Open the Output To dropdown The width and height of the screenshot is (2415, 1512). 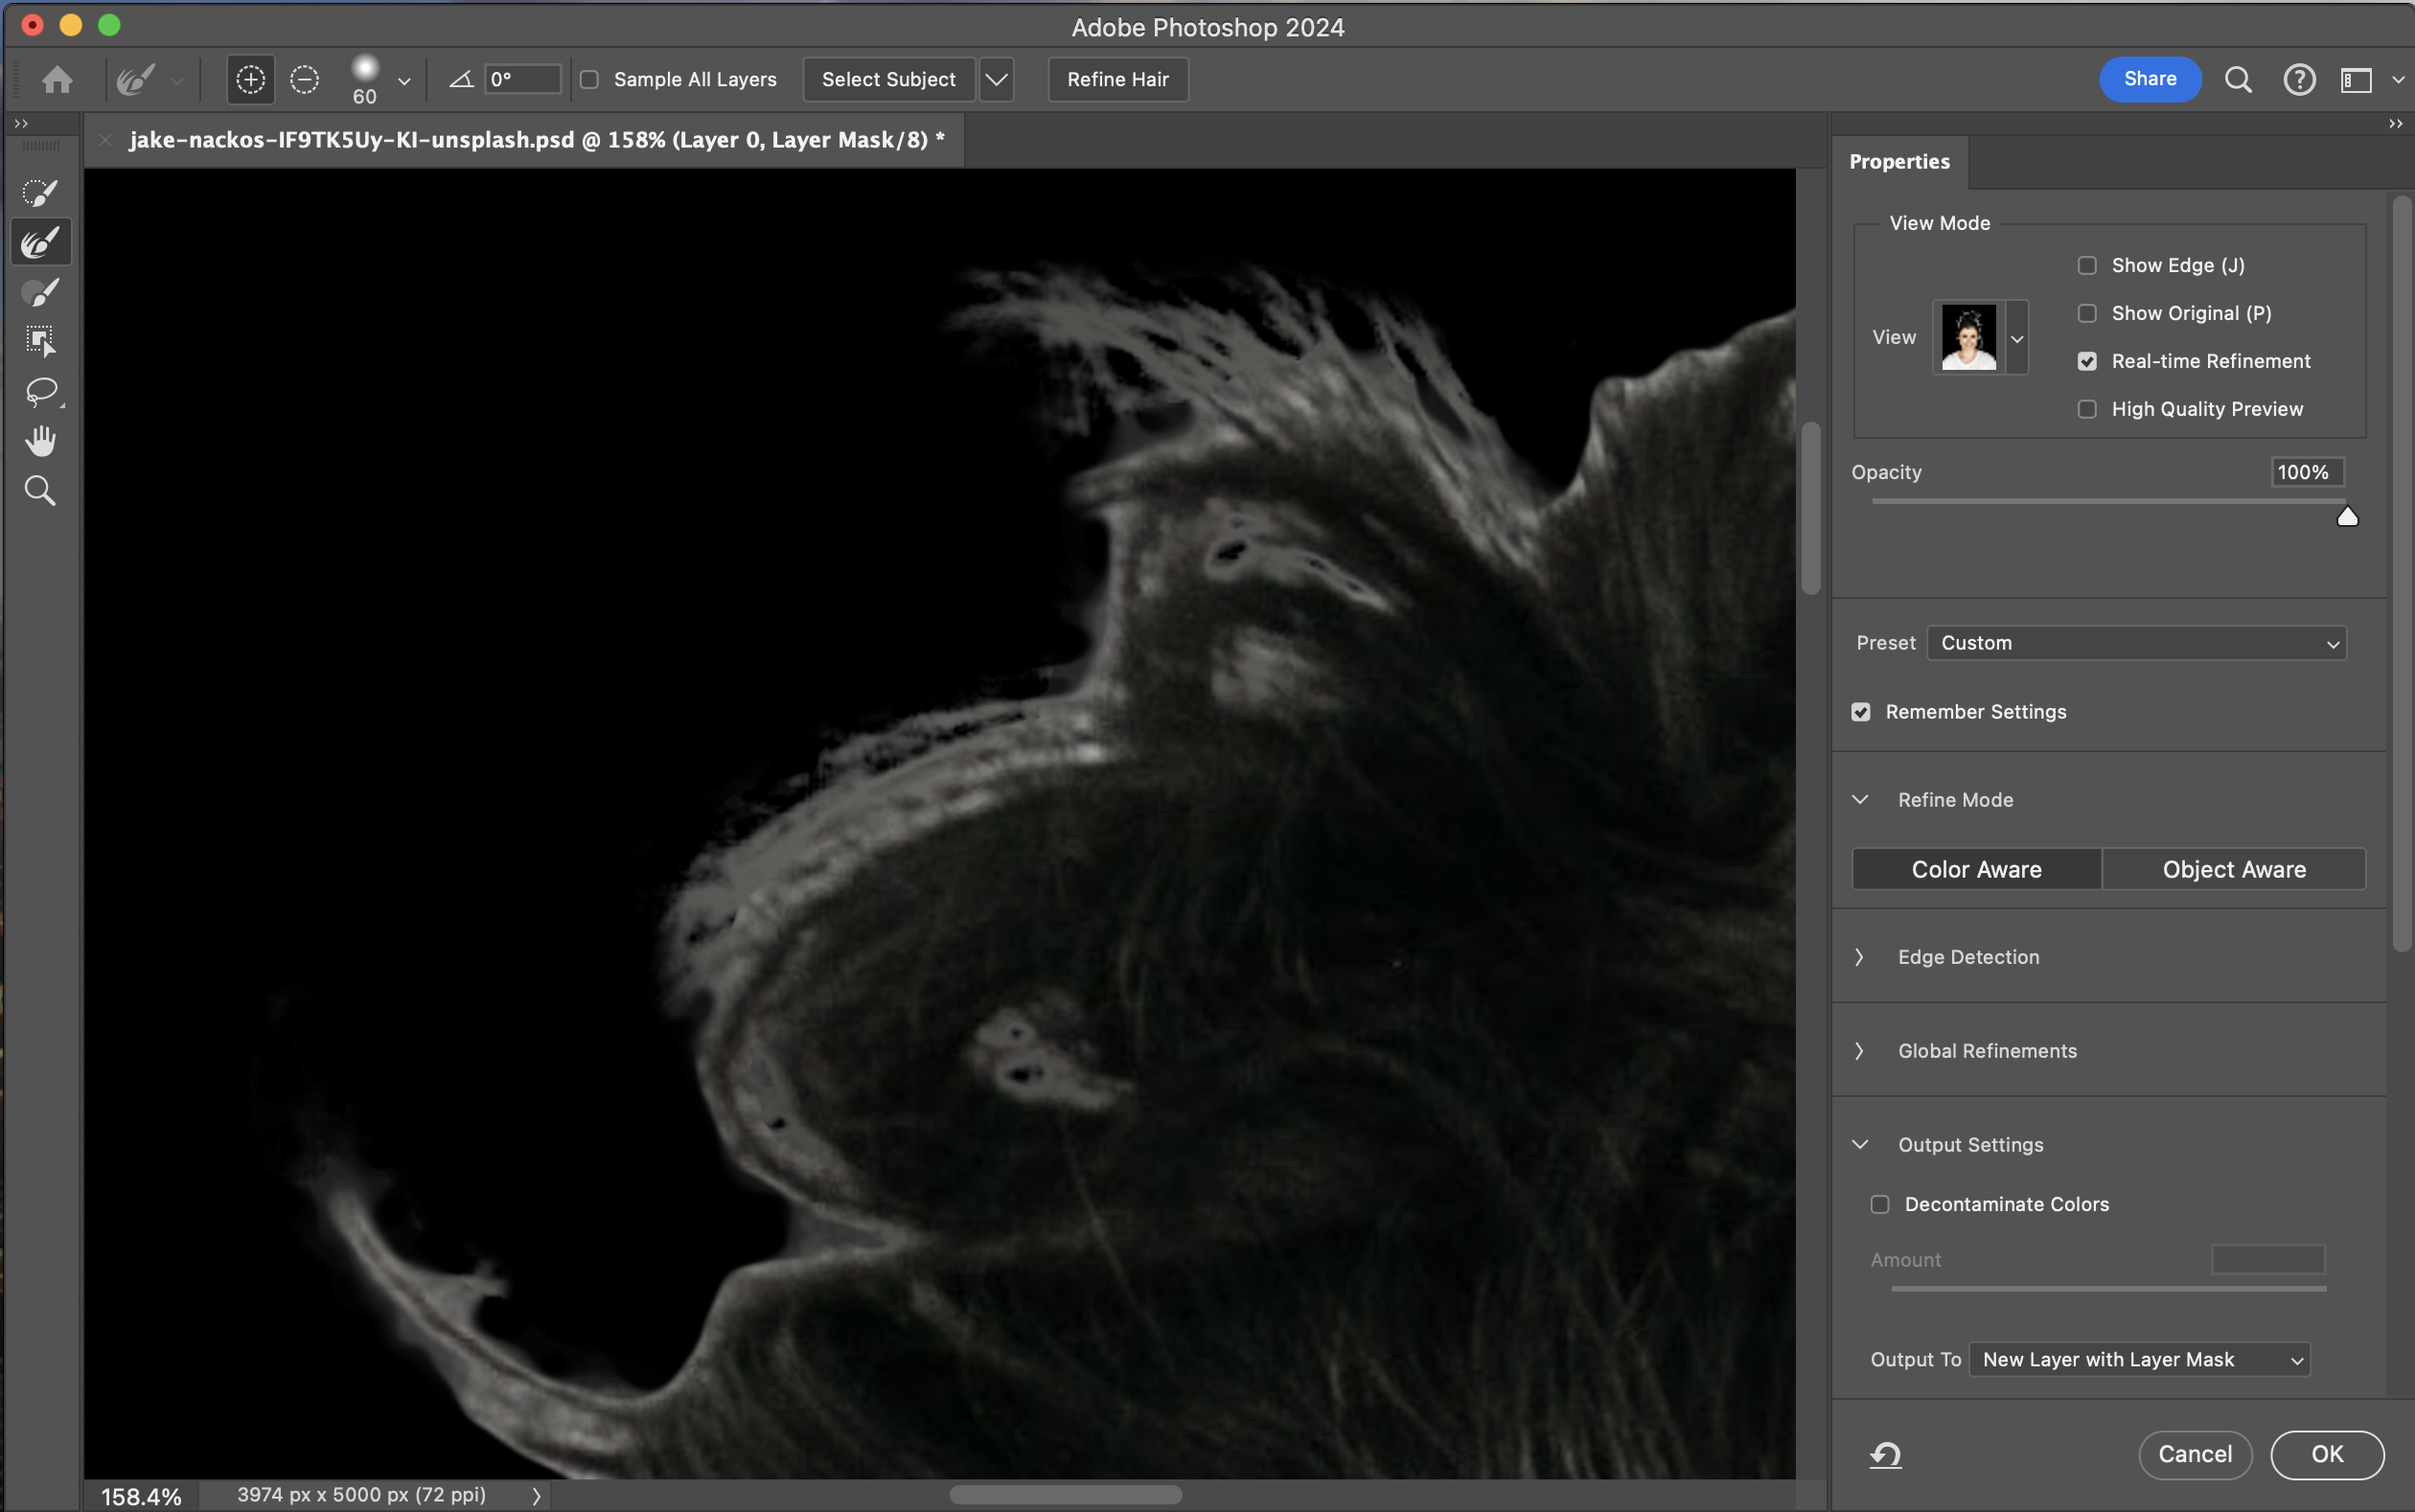(2139, 1359)
